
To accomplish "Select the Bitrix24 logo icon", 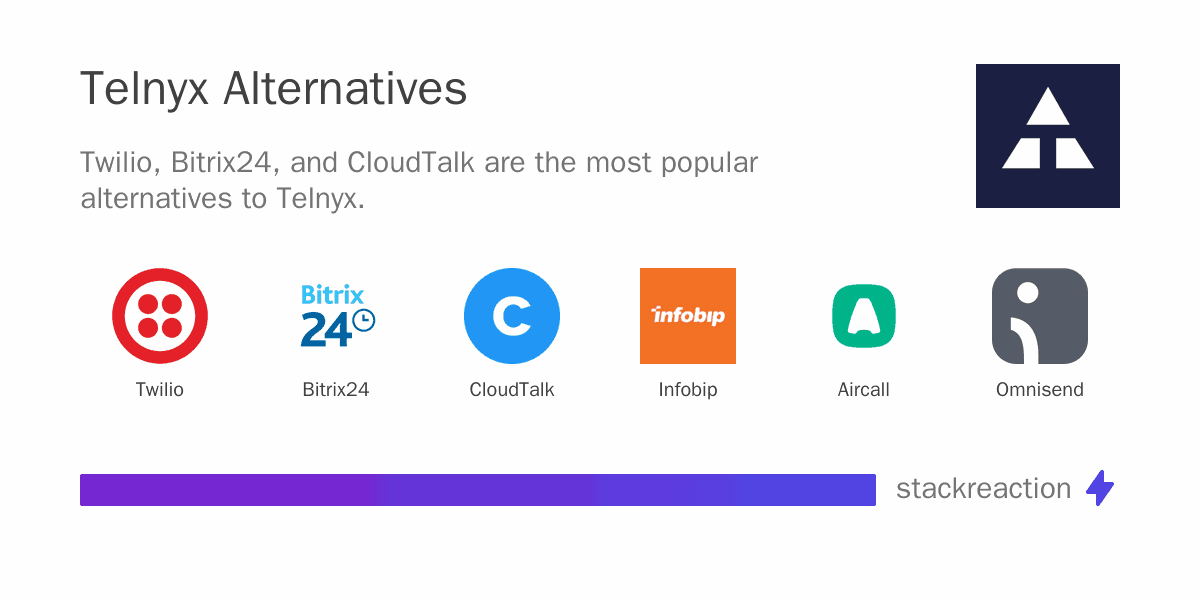I will pyautogui.click(x=336, y=316).
